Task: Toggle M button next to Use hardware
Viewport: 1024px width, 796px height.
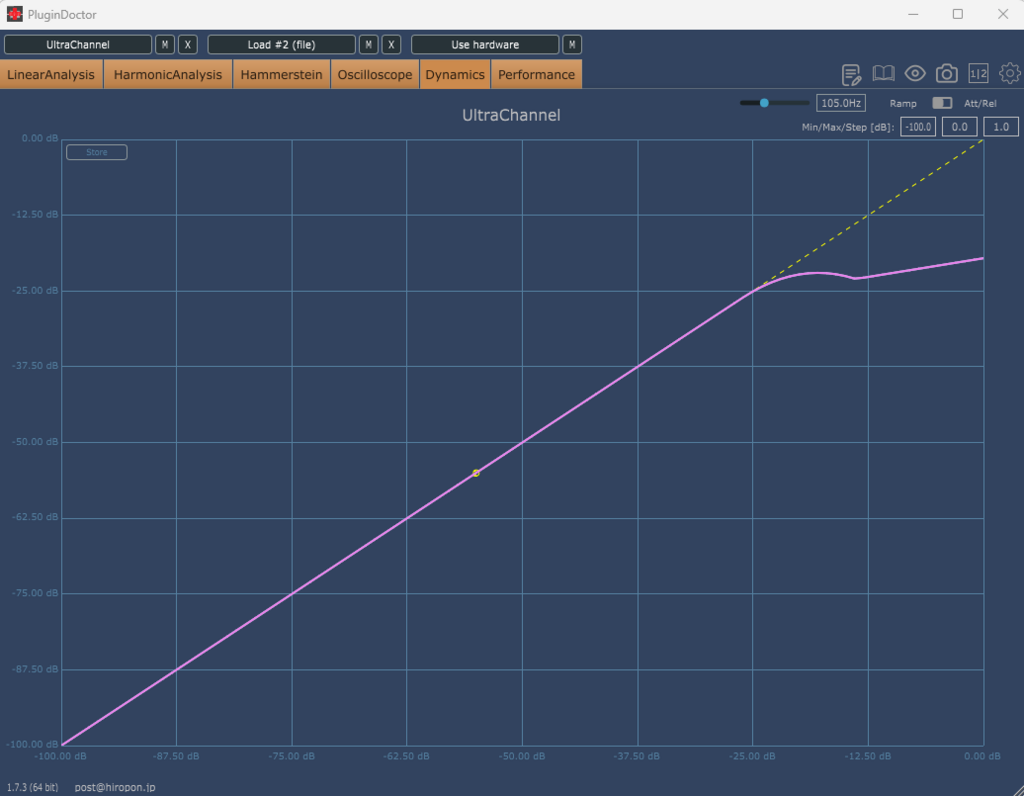Action: click(572, 44)
